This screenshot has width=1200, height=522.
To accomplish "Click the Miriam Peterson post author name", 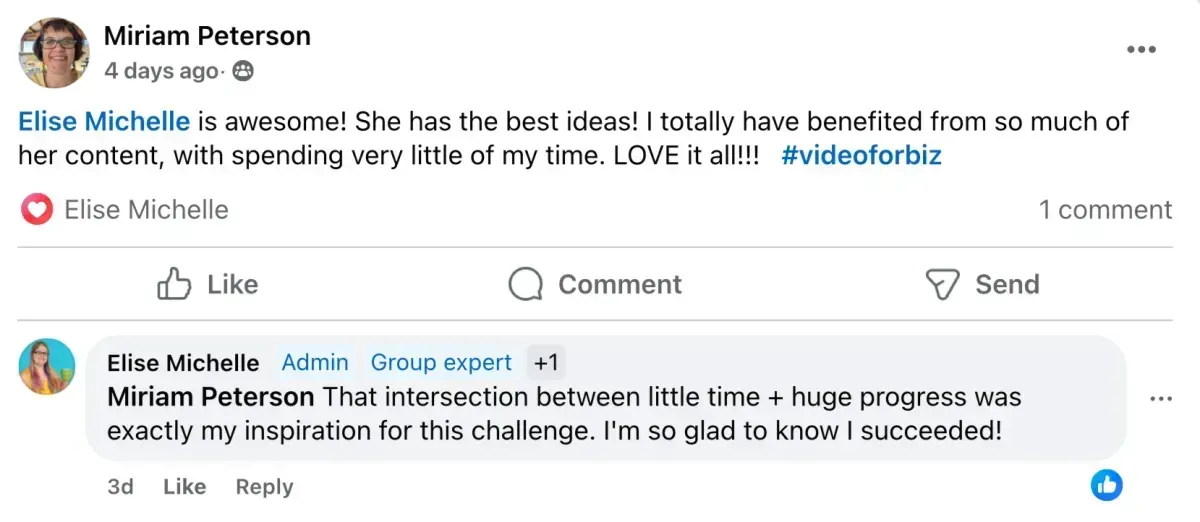I will click(207, 36).
